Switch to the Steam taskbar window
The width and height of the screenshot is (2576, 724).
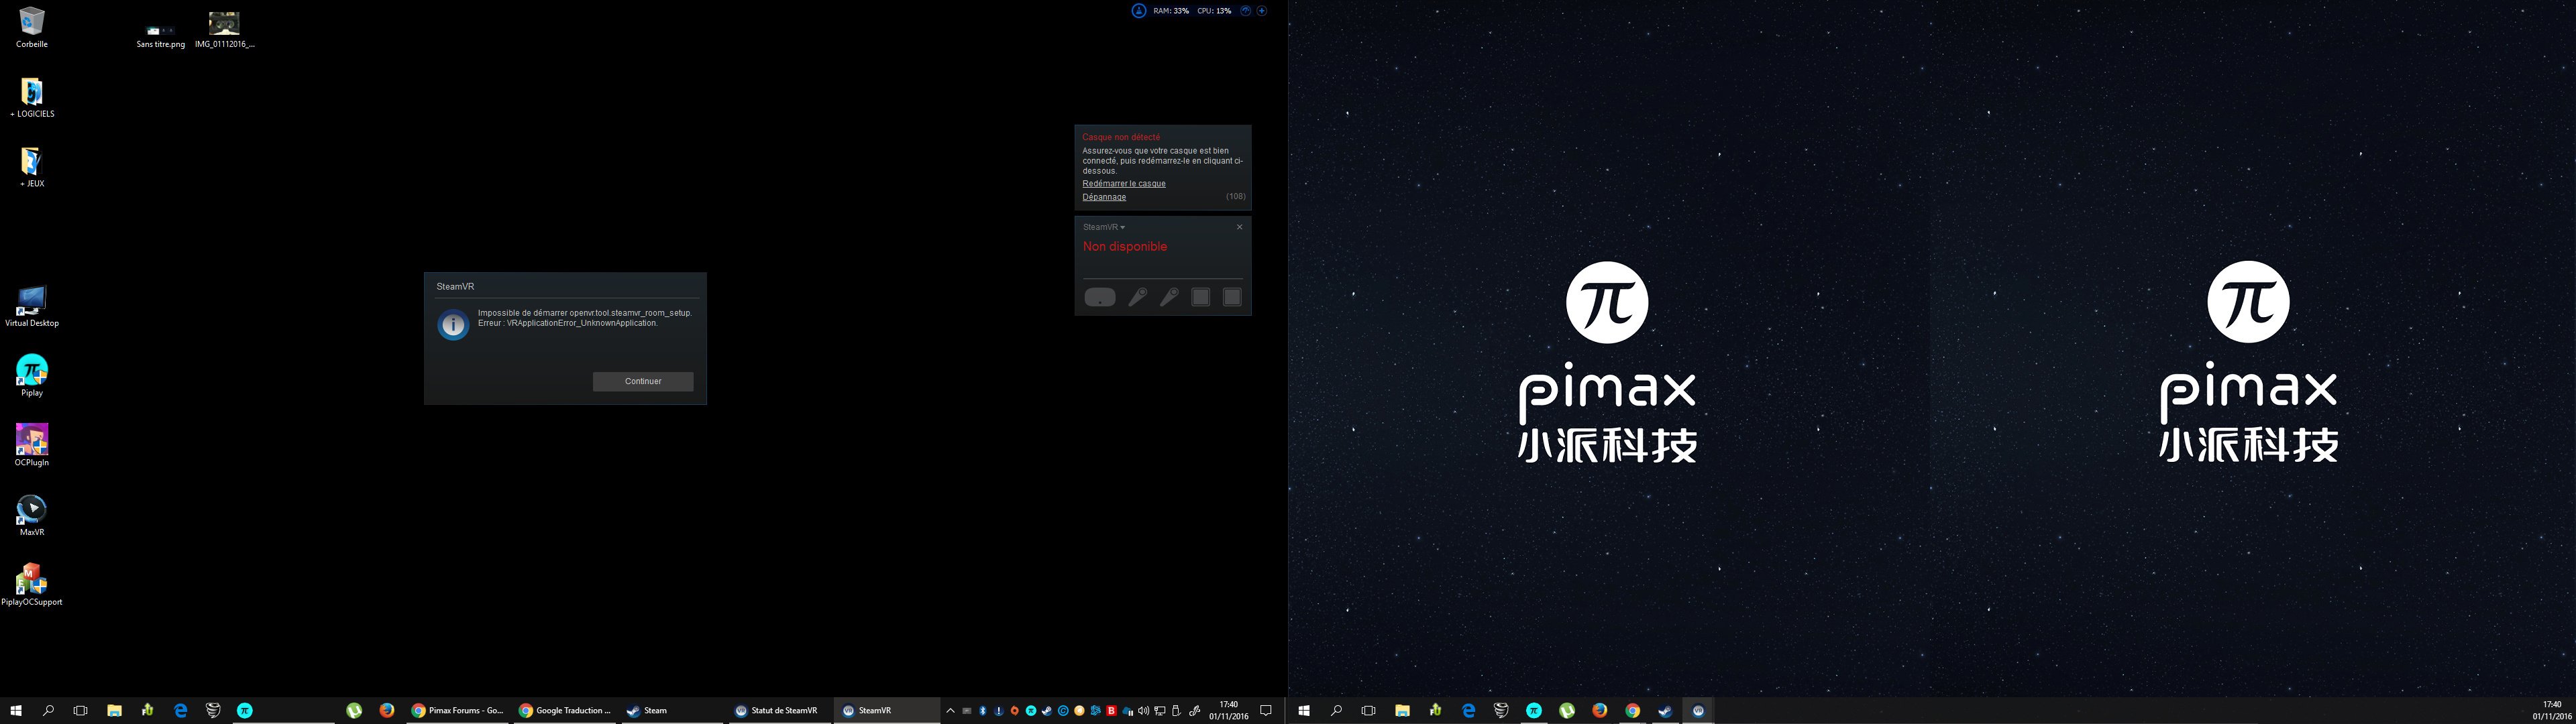tap(672, 711)
